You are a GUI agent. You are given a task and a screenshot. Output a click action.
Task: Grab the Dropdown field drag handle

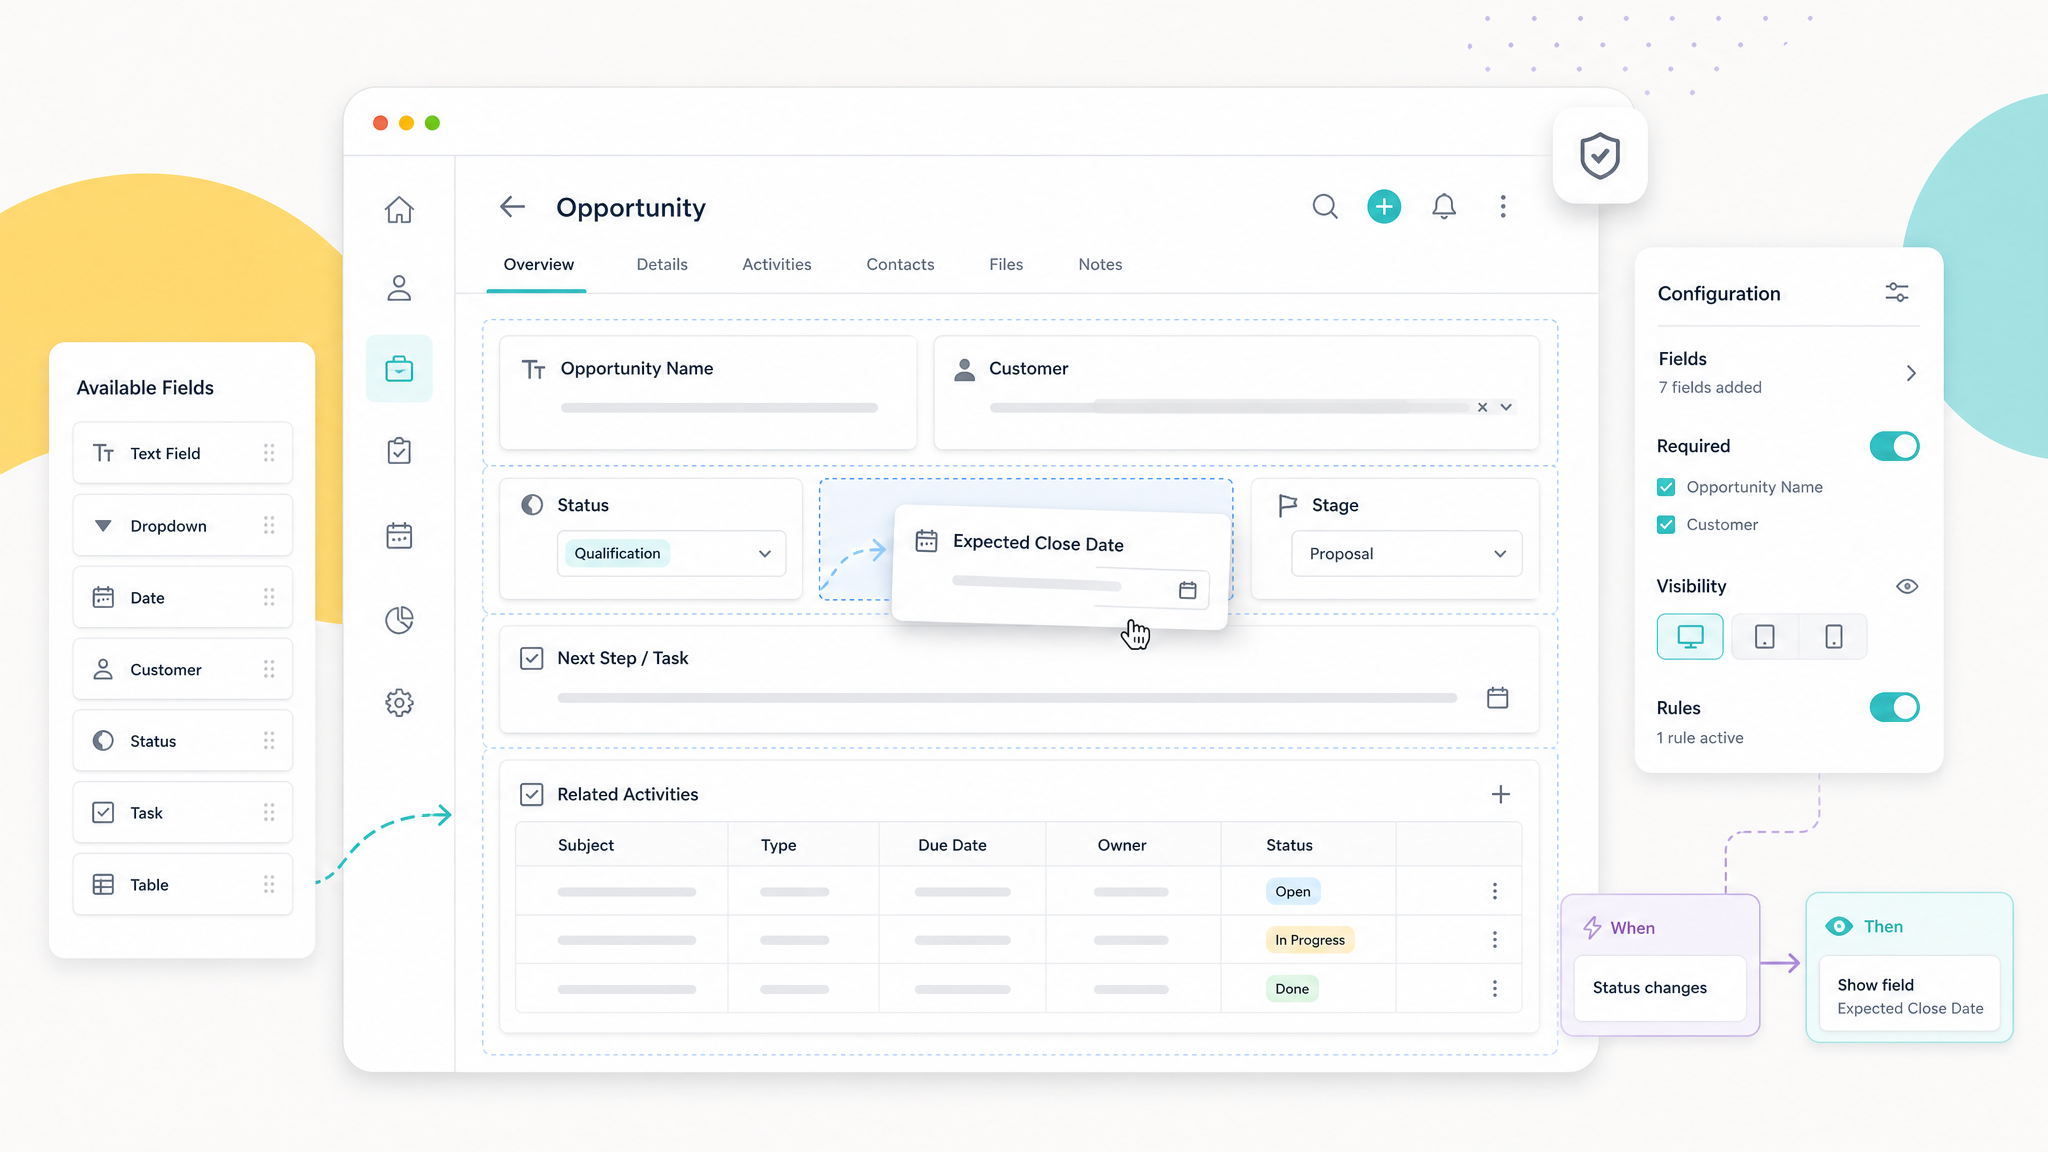(x=269, y=525)
